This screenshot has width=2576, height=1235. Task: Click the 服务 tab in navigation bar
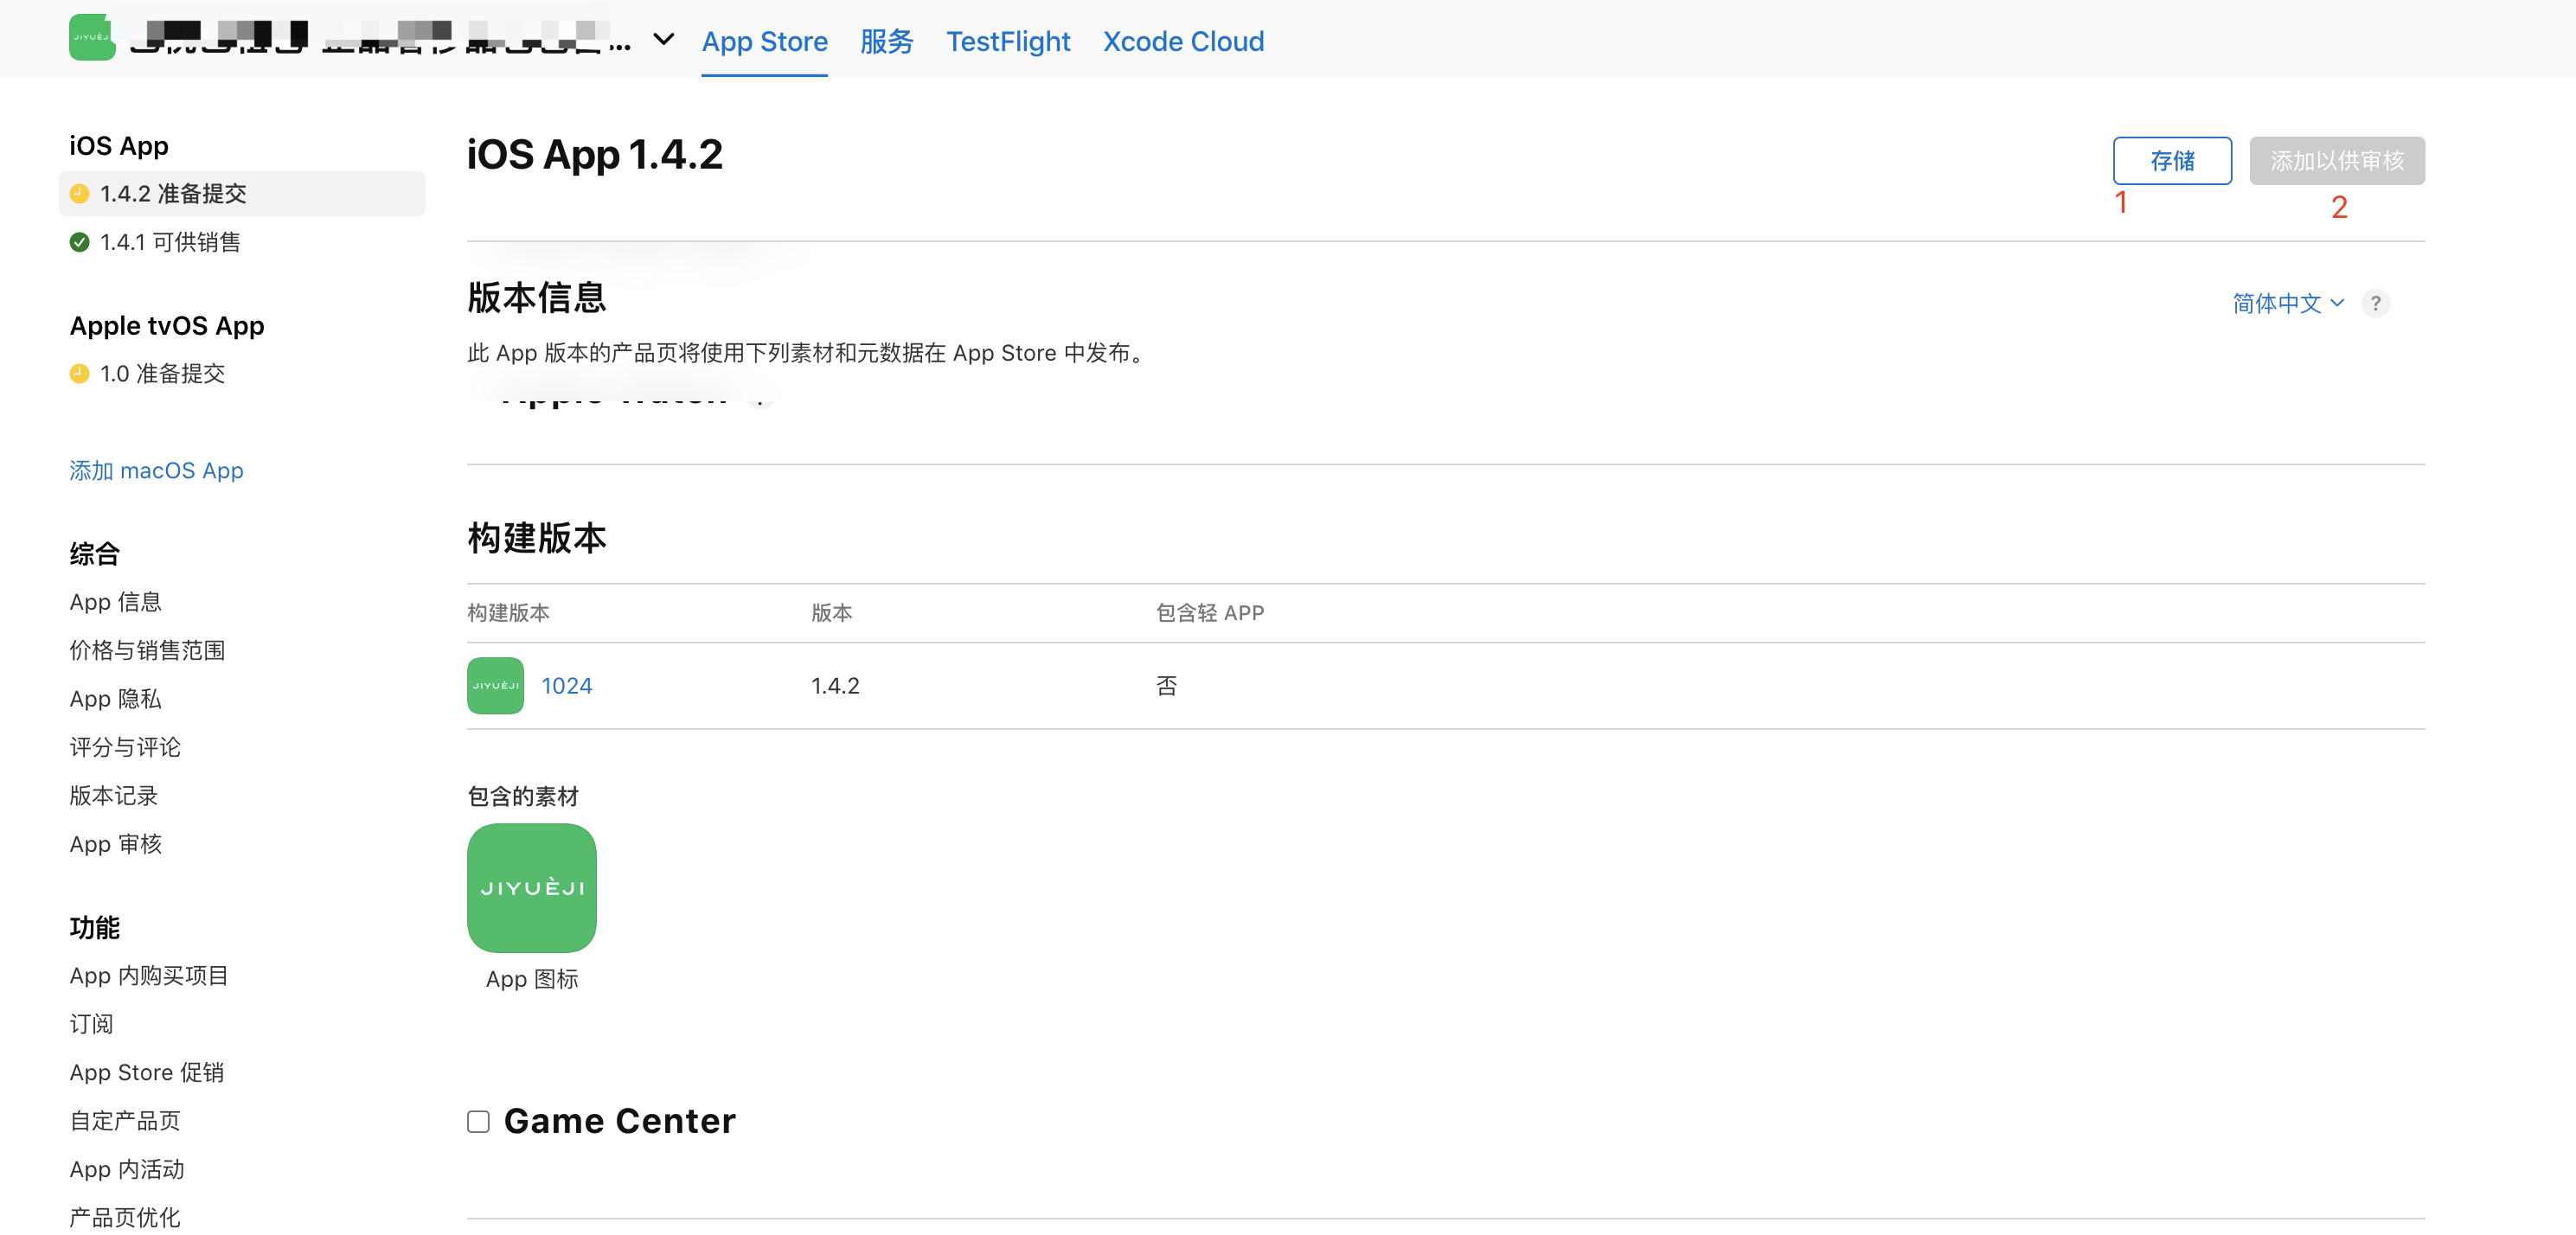888,40
